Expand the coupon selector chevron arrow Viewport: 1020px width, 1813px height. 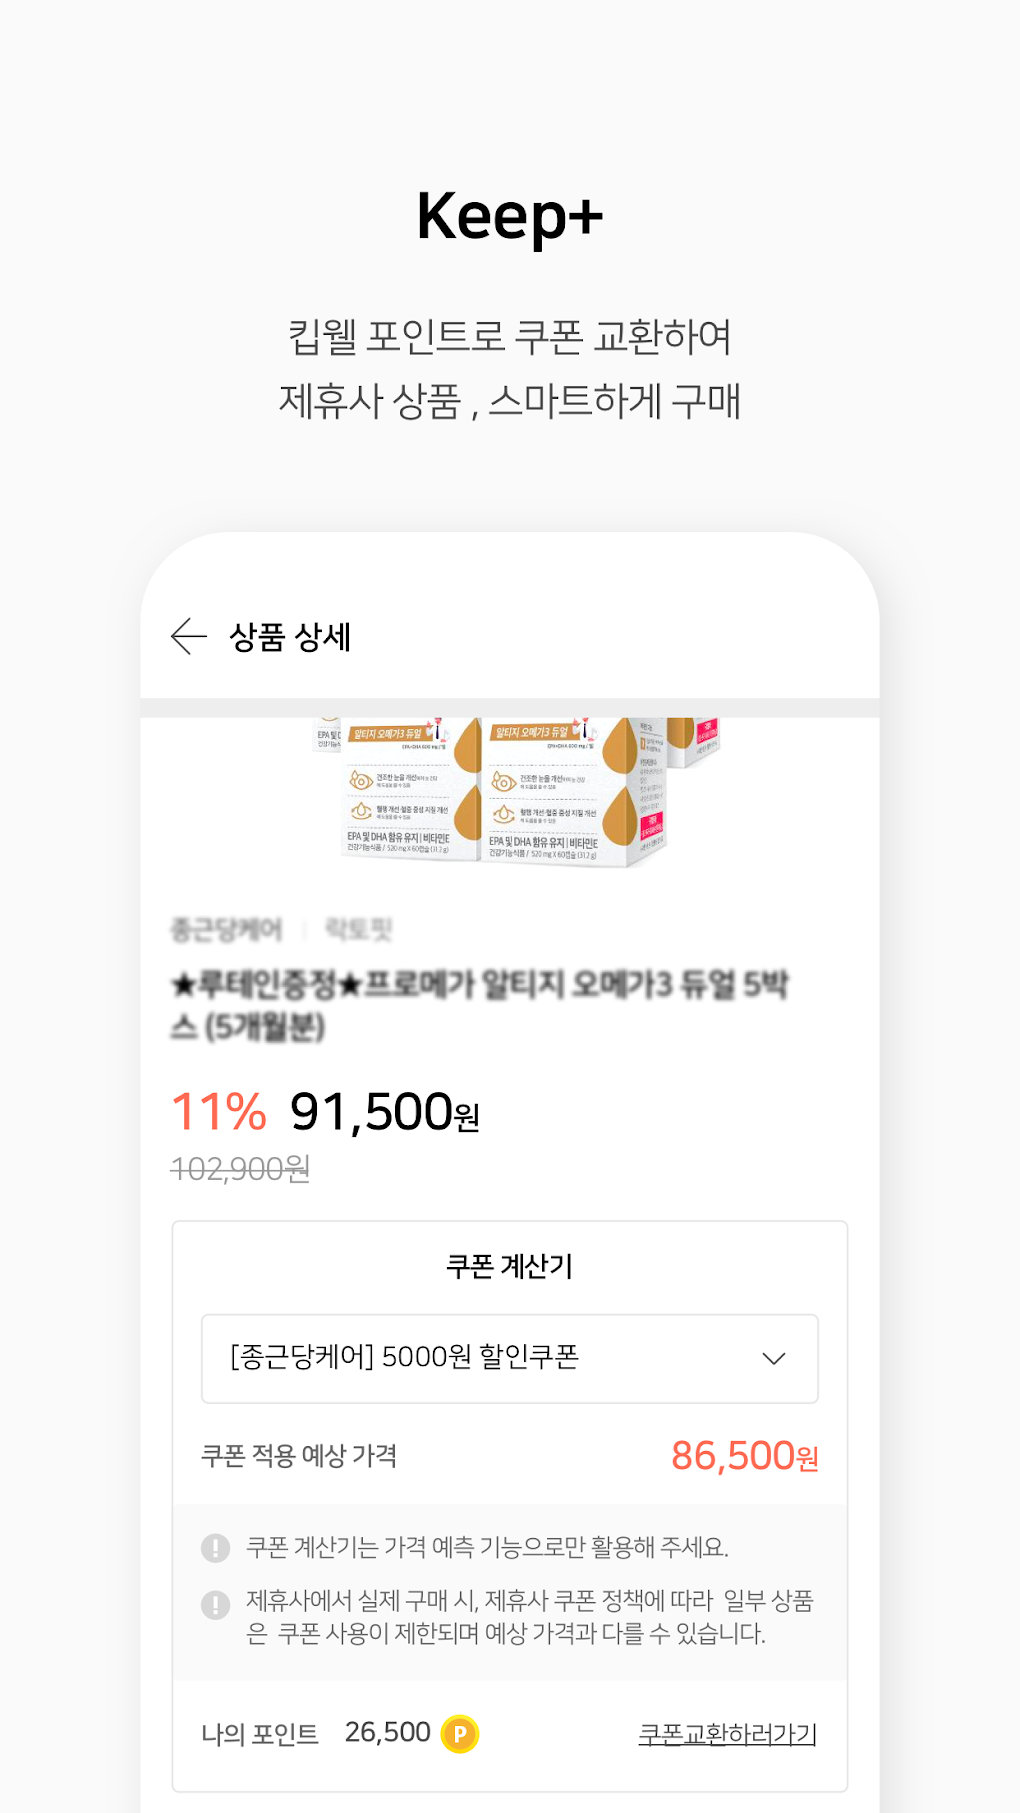[774, 1358]
